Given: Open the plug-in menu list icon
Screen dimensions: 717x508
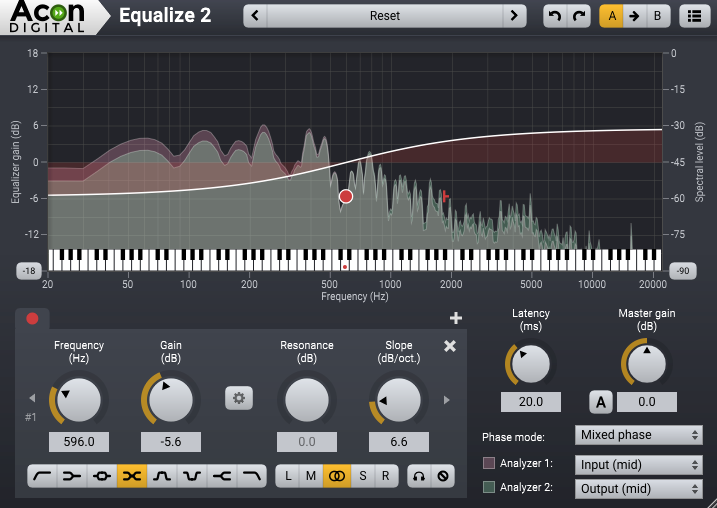Looking at the screenshot, I should (x=695, y=16).
